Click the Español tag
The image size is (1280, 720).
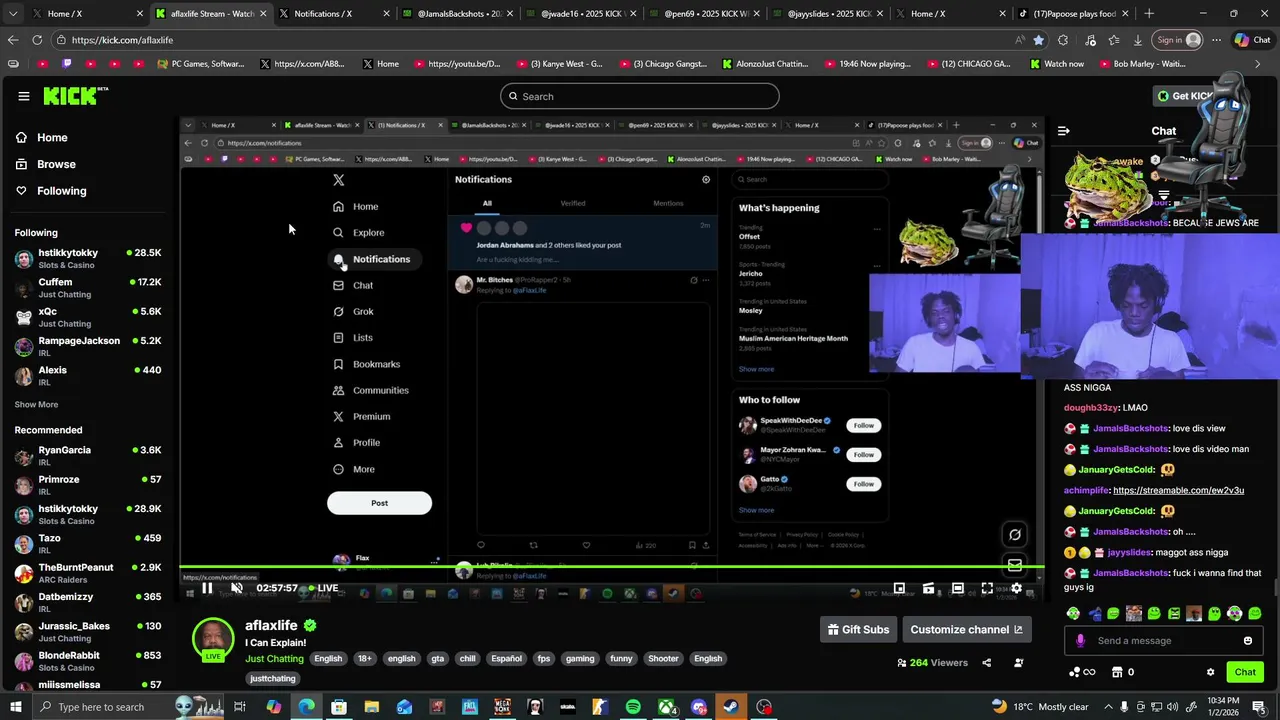click(x=506, y=659)
